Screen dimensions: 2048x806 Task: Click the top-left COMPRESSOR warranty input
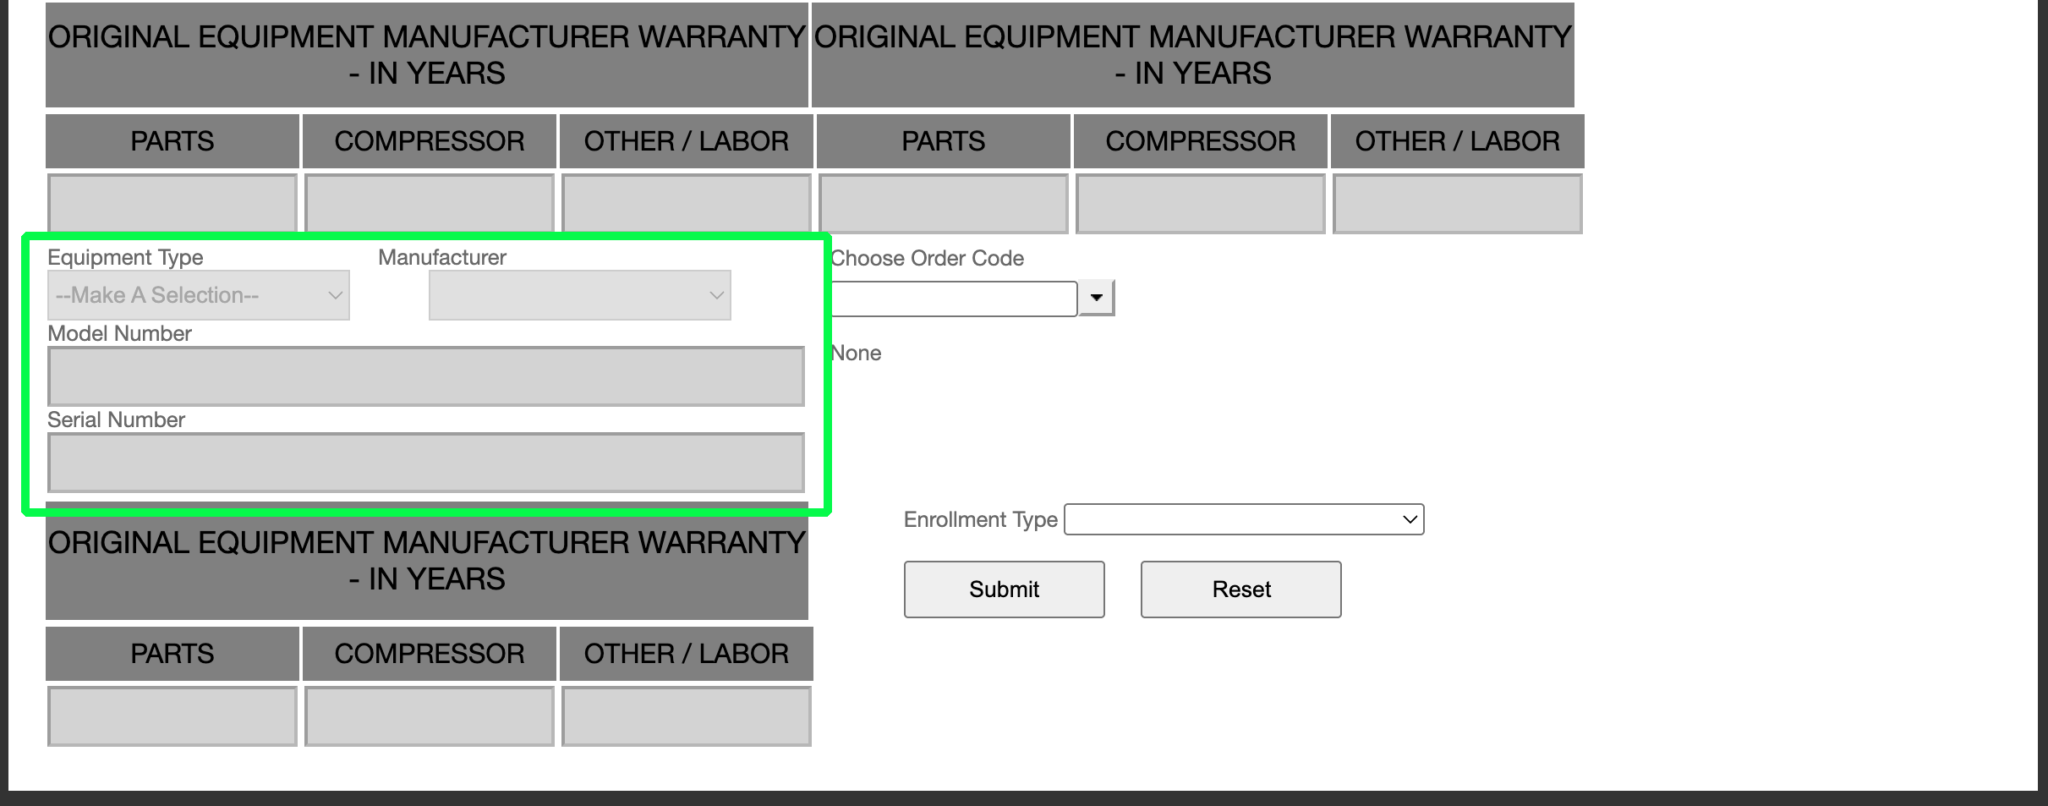pos(429,204)
